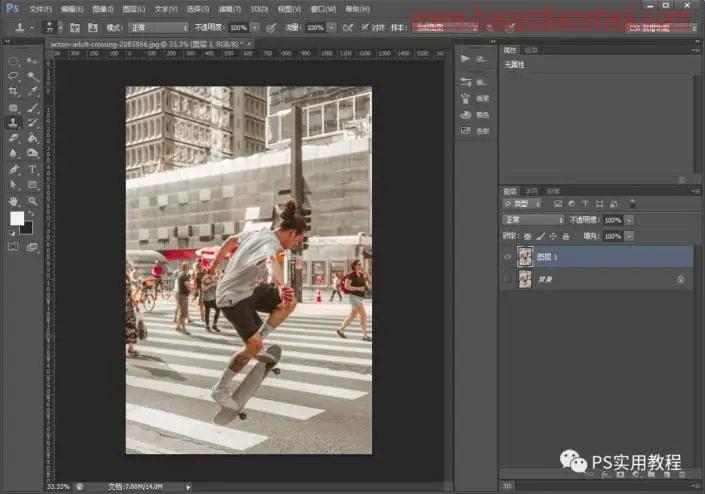This screenshot has width=705, height=494.
Task: Select the Healing Brush tool
Action: click(13, 107)
